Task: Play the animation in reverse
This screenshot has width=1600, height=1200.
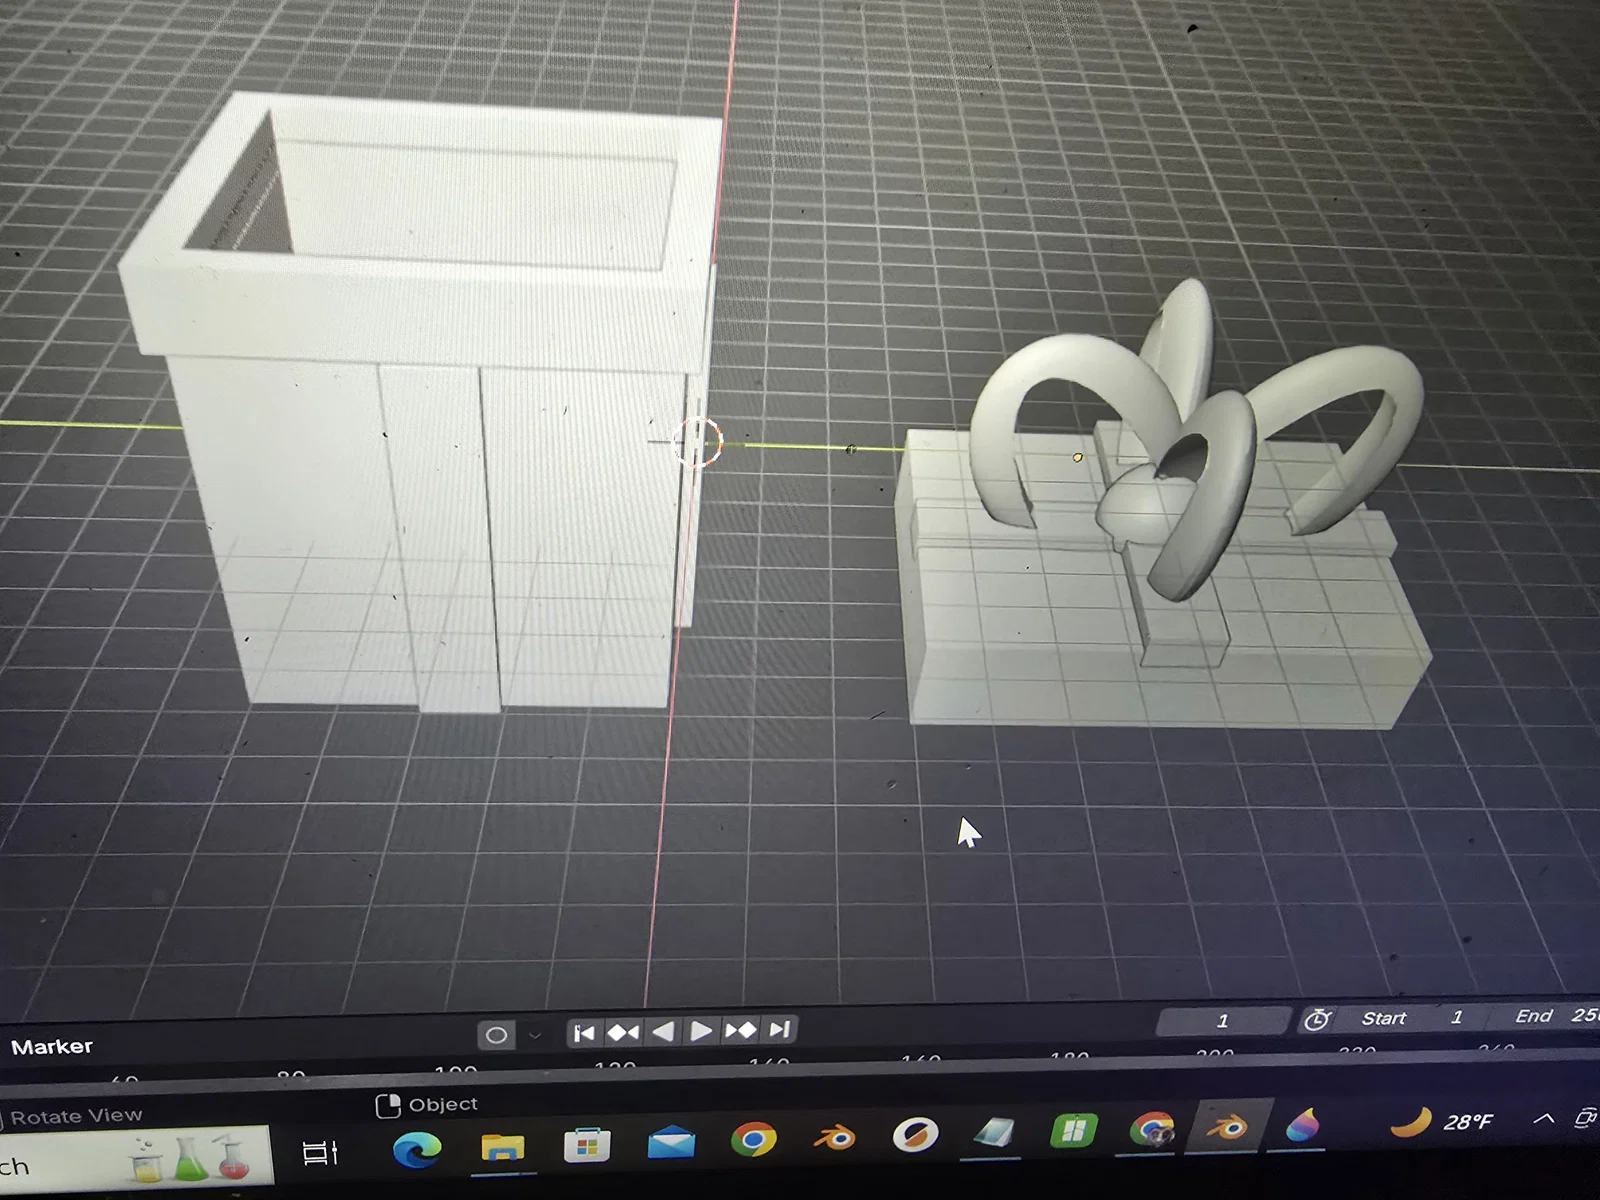Action: [x=662, y=1031]
